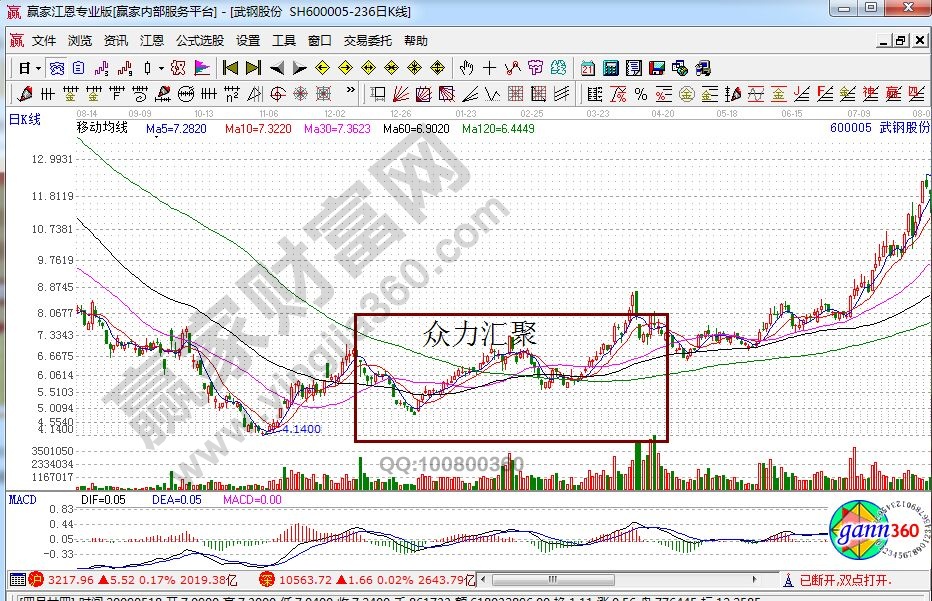Open the period dropdown labeled 日

pos(29,68)
